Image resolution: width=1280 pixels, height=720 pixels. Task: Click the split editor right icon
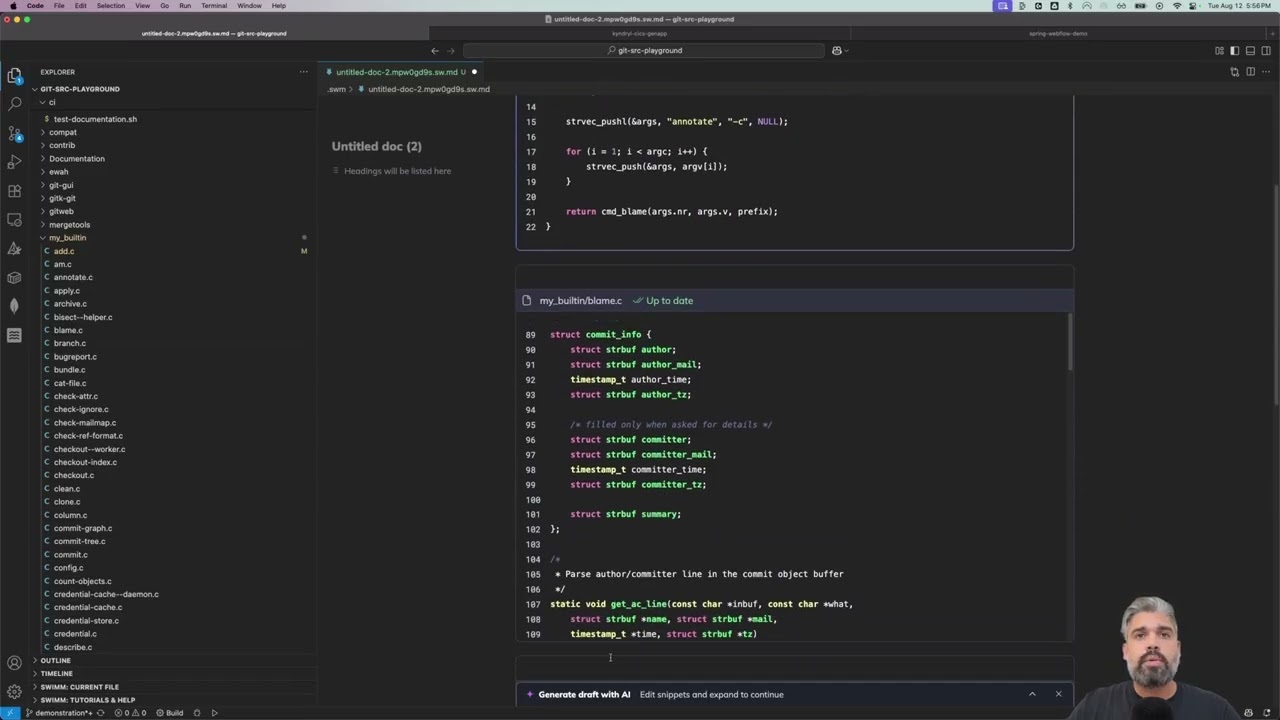(x=1250, y=72)
